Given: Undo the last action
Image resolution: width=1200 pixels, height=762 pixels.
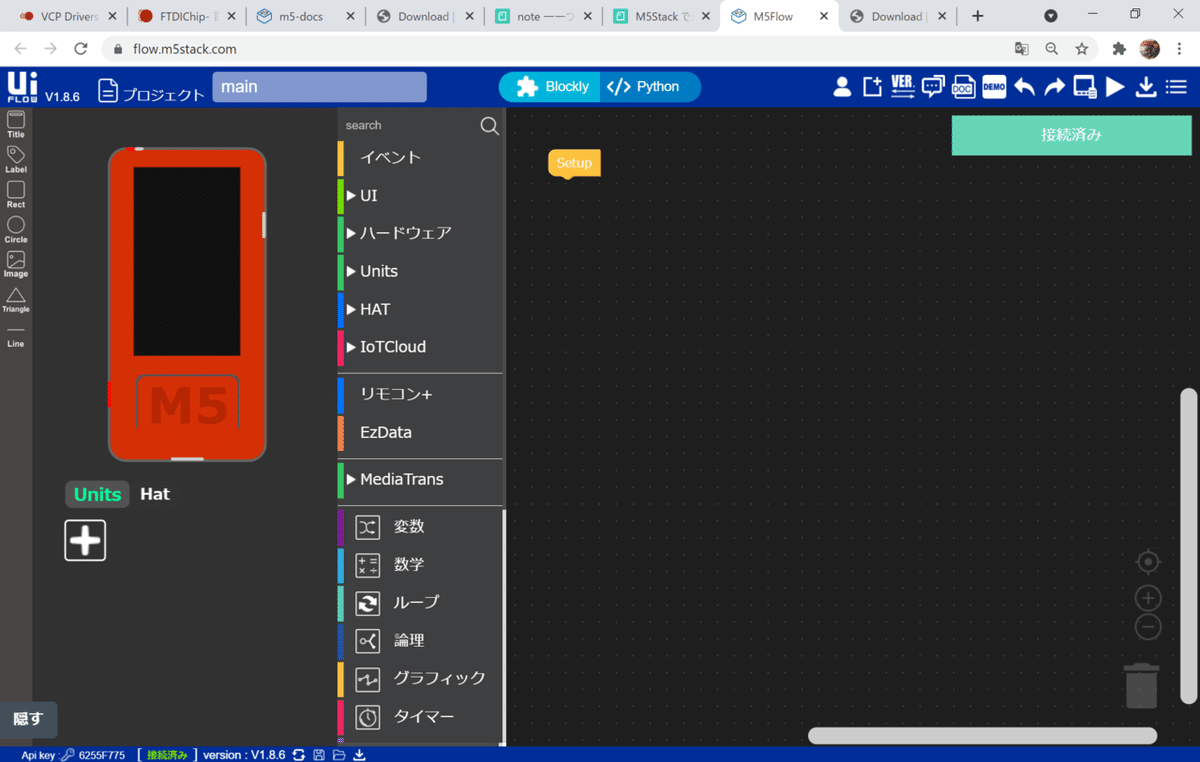Looking at the screenshot, I should point(1024,87).
